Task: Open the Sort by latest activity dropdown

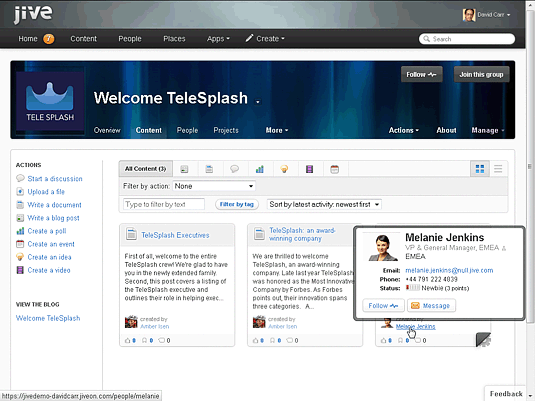Action: pos(324,204)
